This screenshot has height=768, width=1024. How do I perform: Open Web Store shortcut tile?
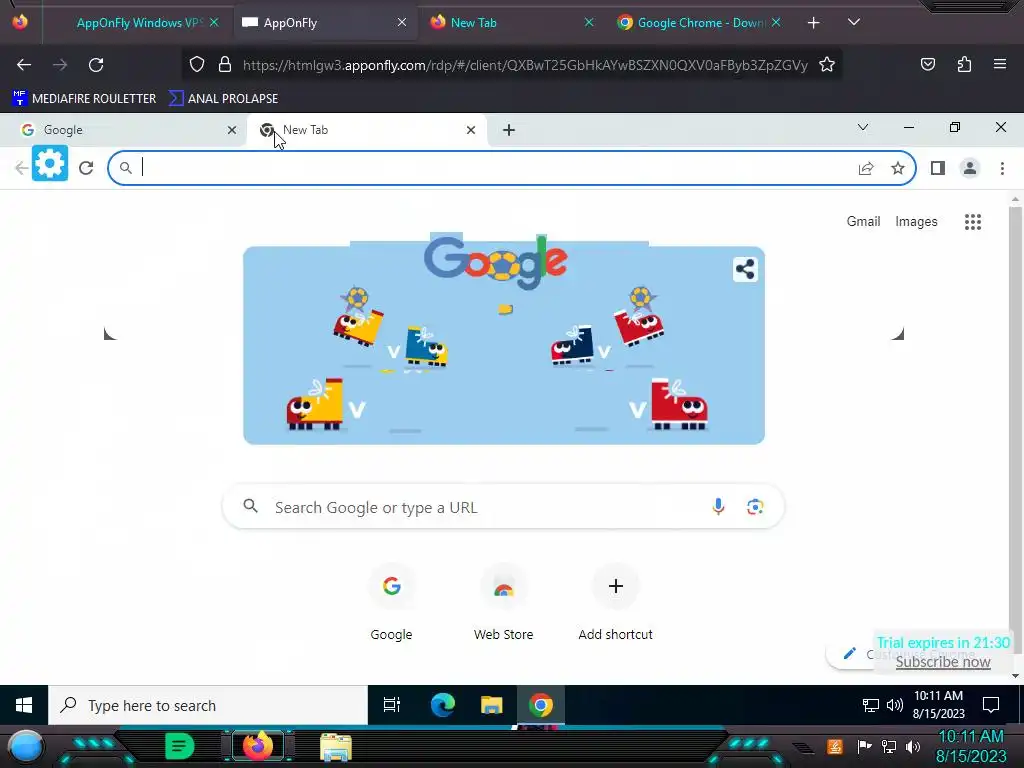click(504, 603)
